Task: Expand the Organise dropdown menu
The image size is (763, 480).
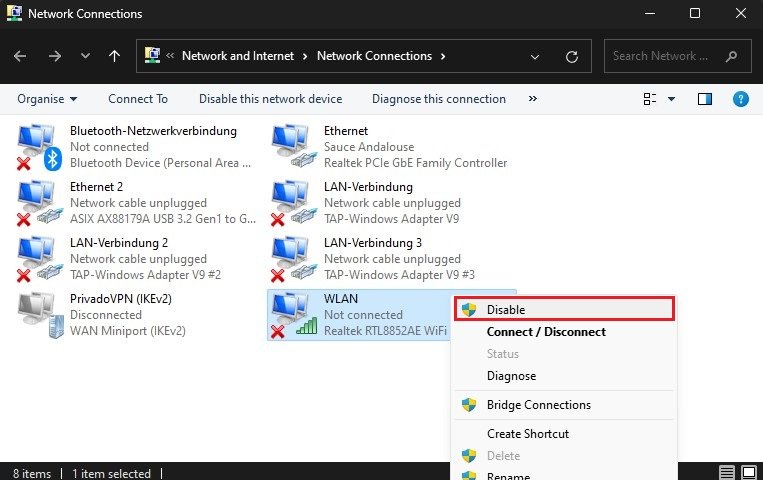Action: (x=47, y=99)
